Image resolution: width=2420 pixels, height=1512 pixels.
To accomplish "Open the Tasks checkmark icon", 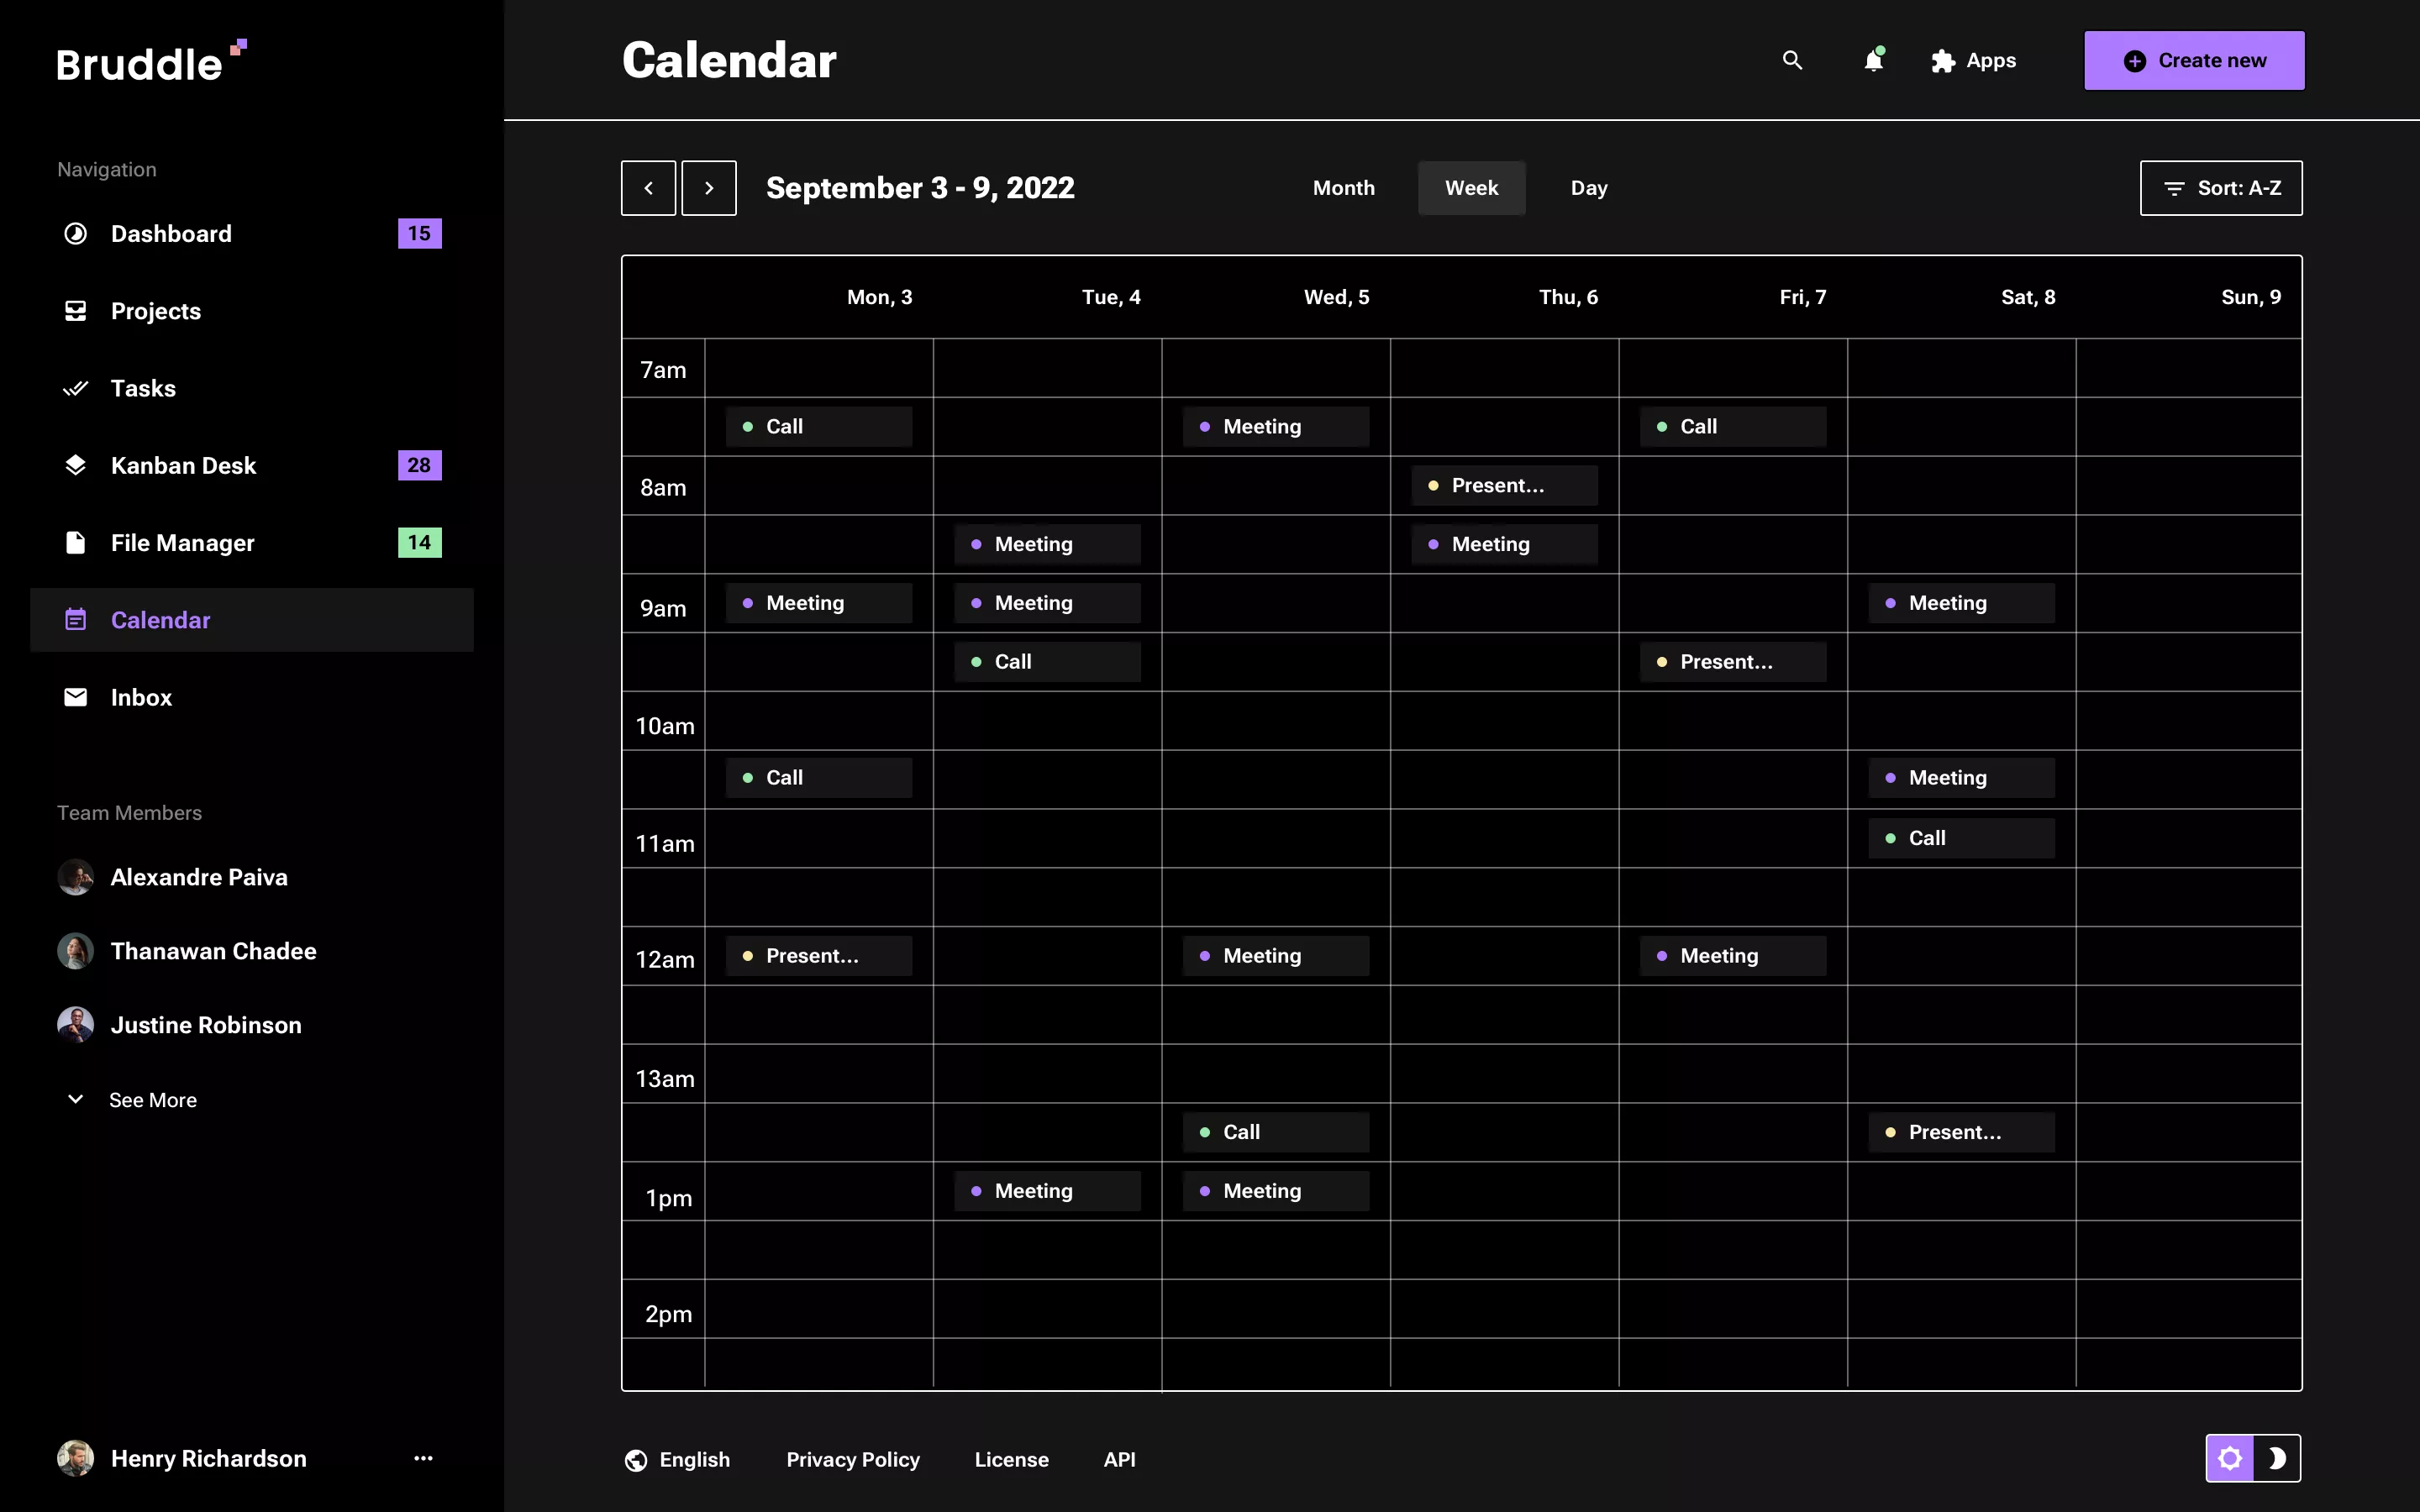I will (77, 388).
